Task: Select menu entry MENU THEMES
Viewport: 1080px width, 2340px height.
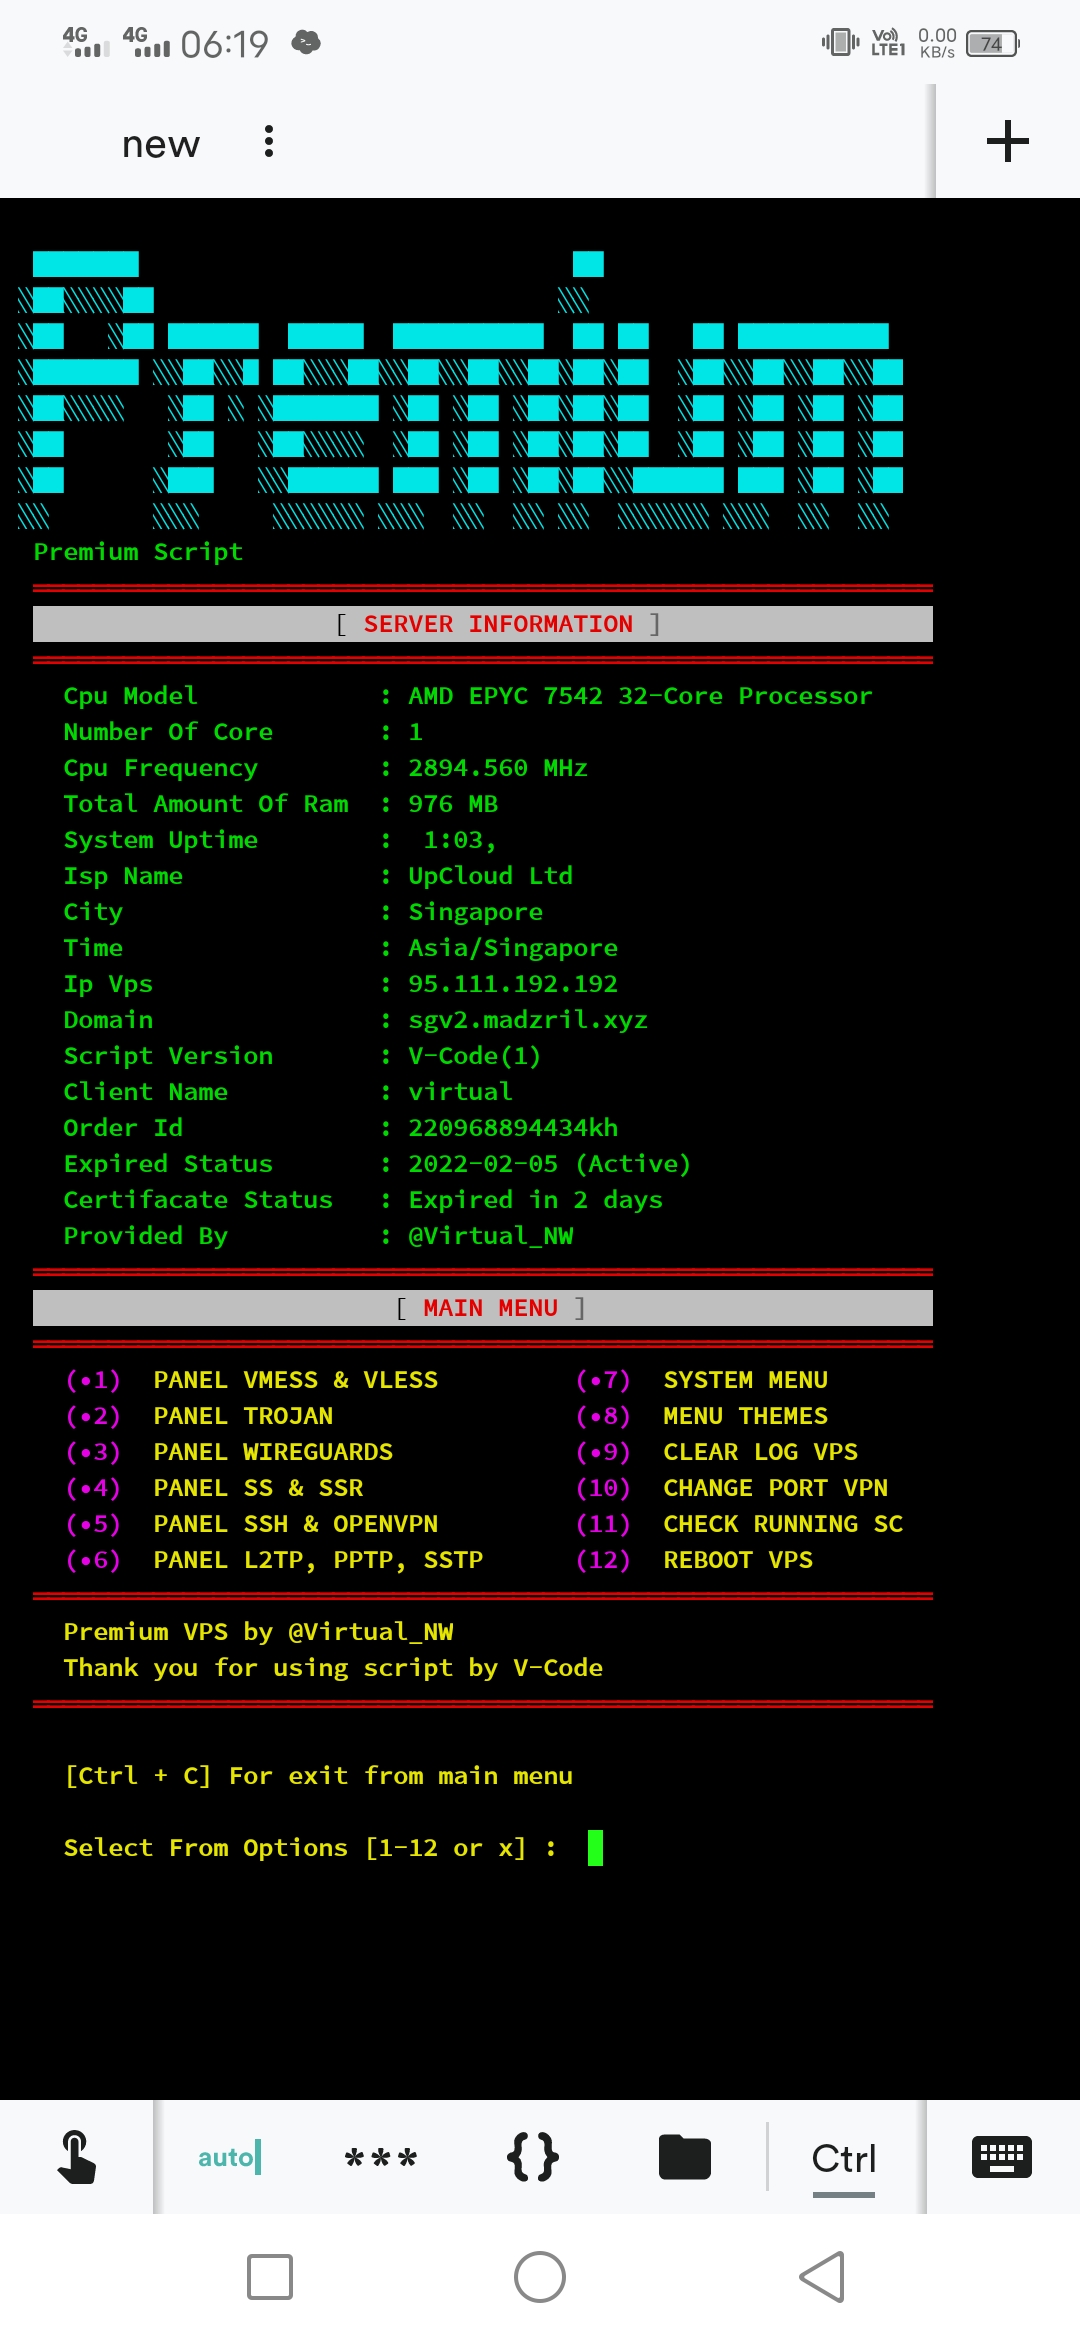Action: tap(745, 1416)
